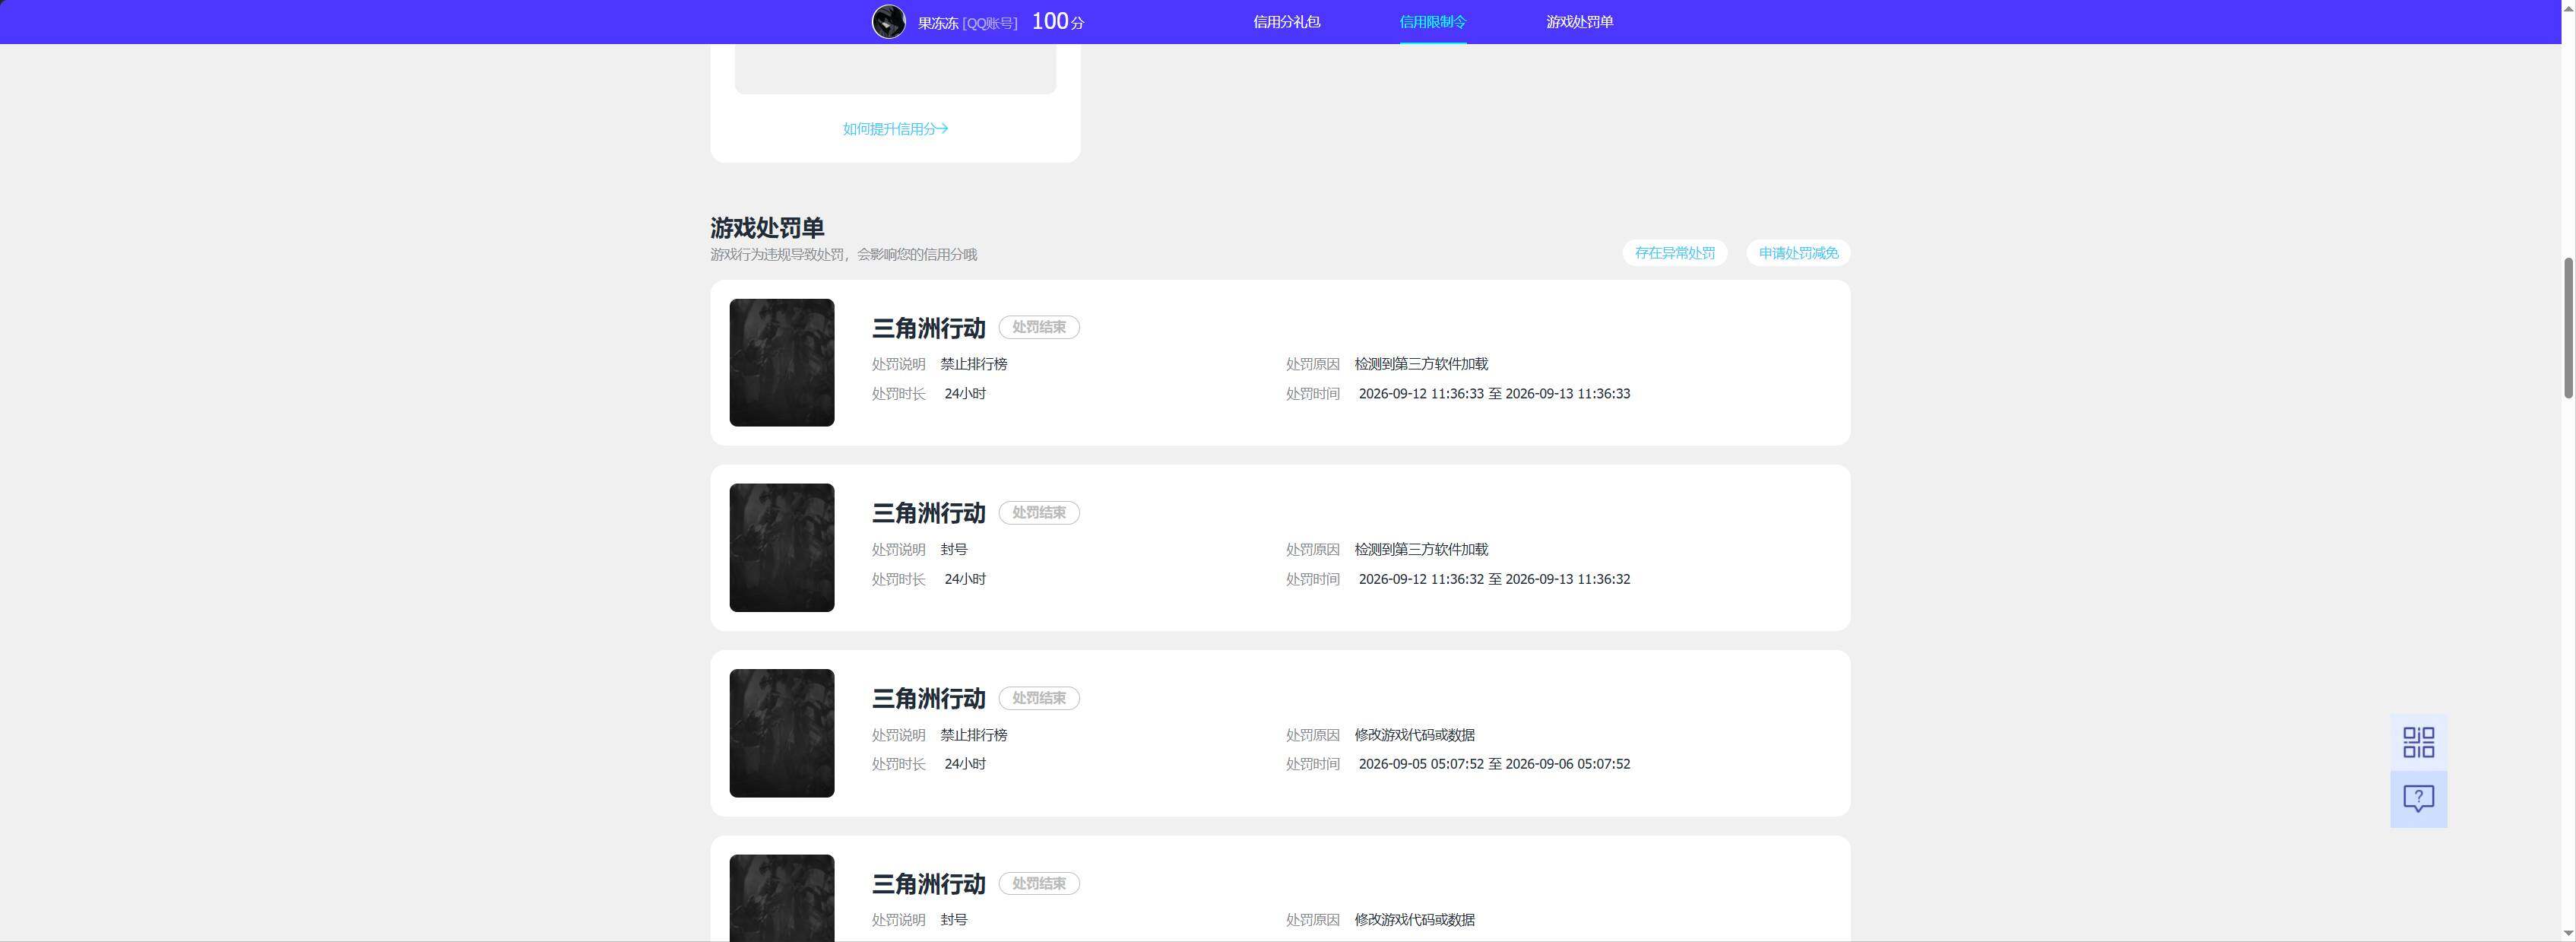Click the 处罚结束 badge on the 05:07:52 card

[x=1039, y=698]
